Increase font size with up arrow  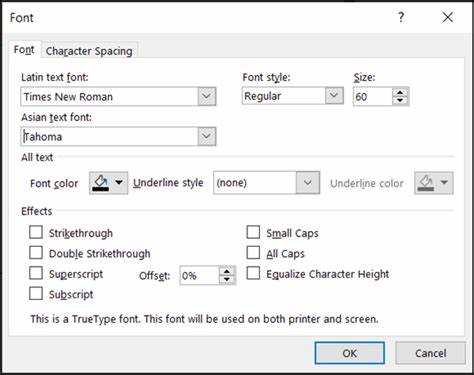coord(400,93)
